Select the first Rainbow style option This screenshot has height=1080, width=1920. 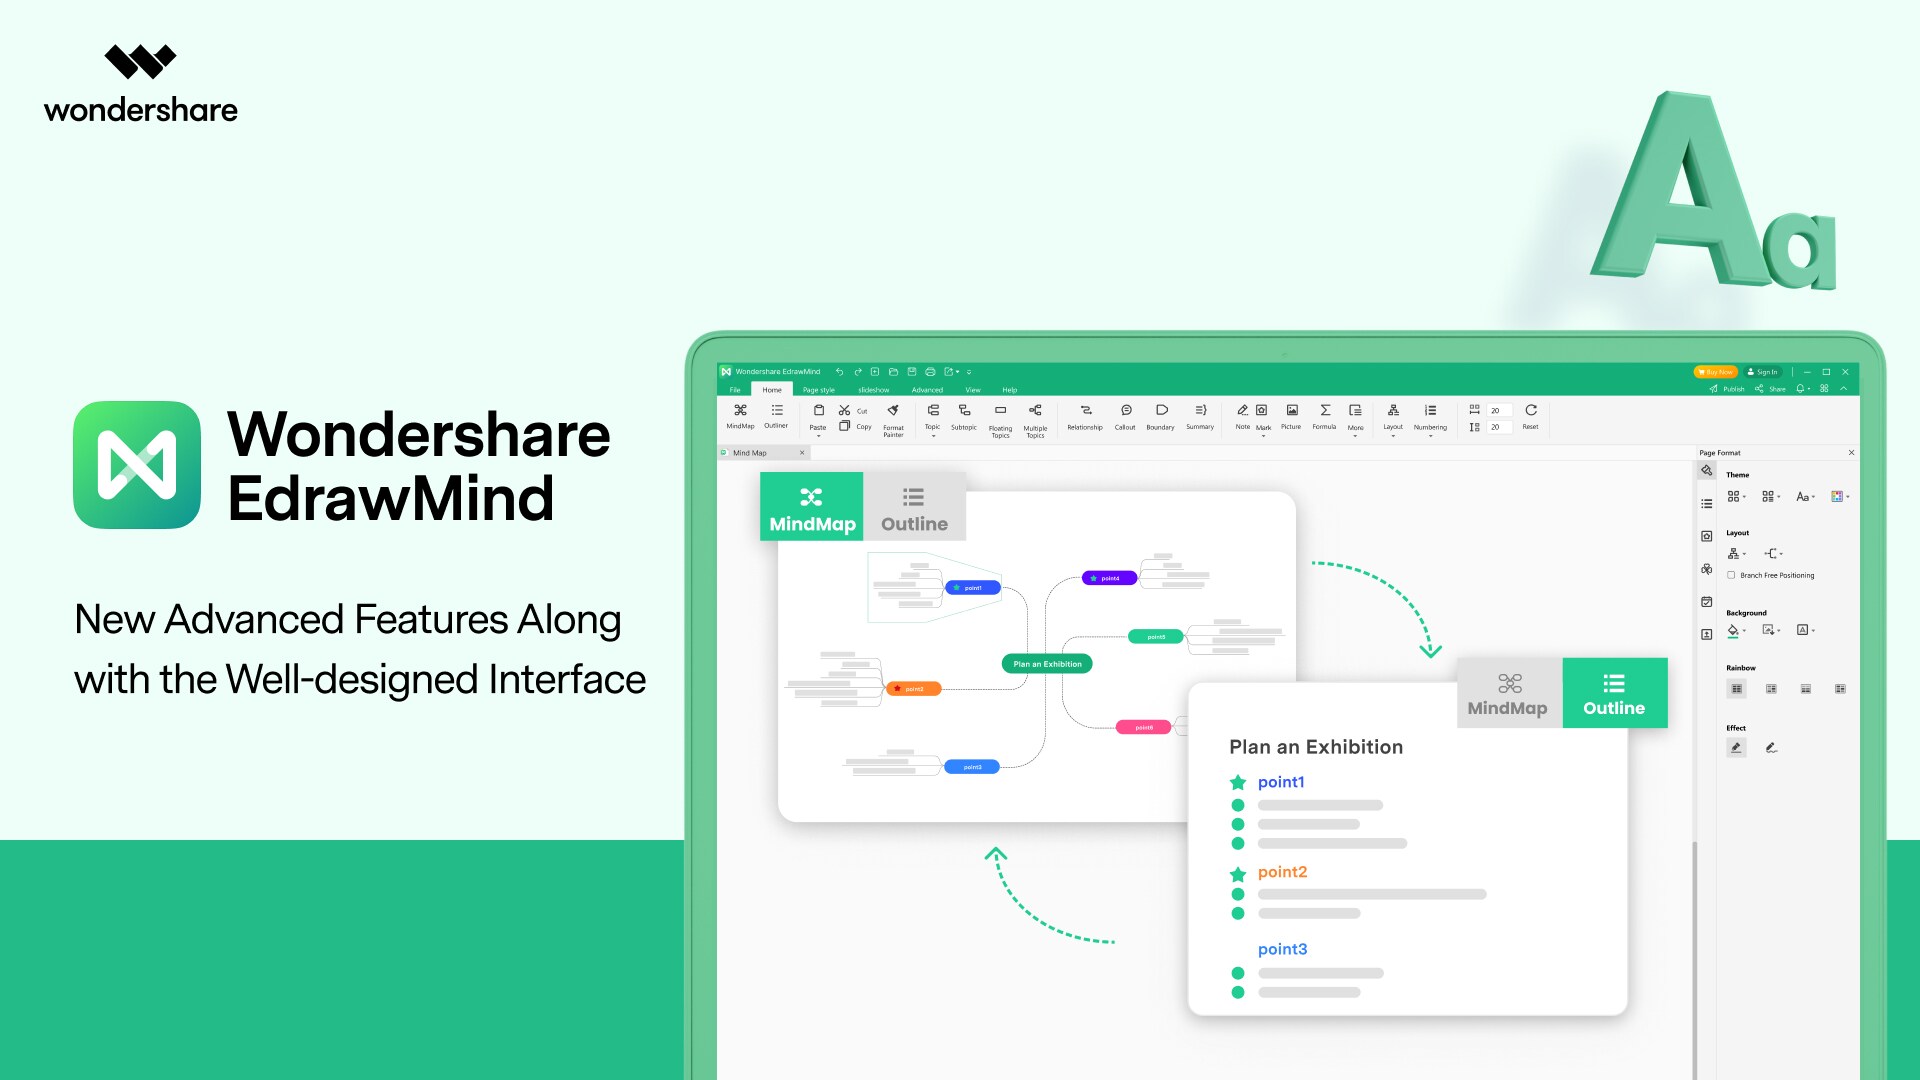[1737, 689]
